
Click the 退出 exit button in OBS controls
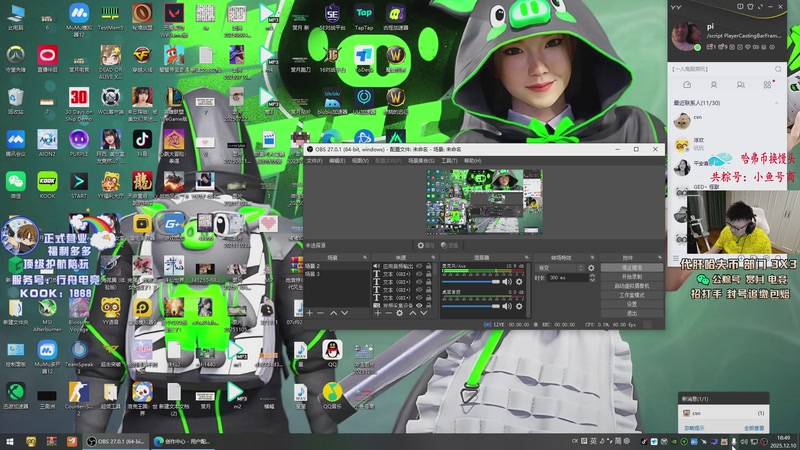pos(632,313)
